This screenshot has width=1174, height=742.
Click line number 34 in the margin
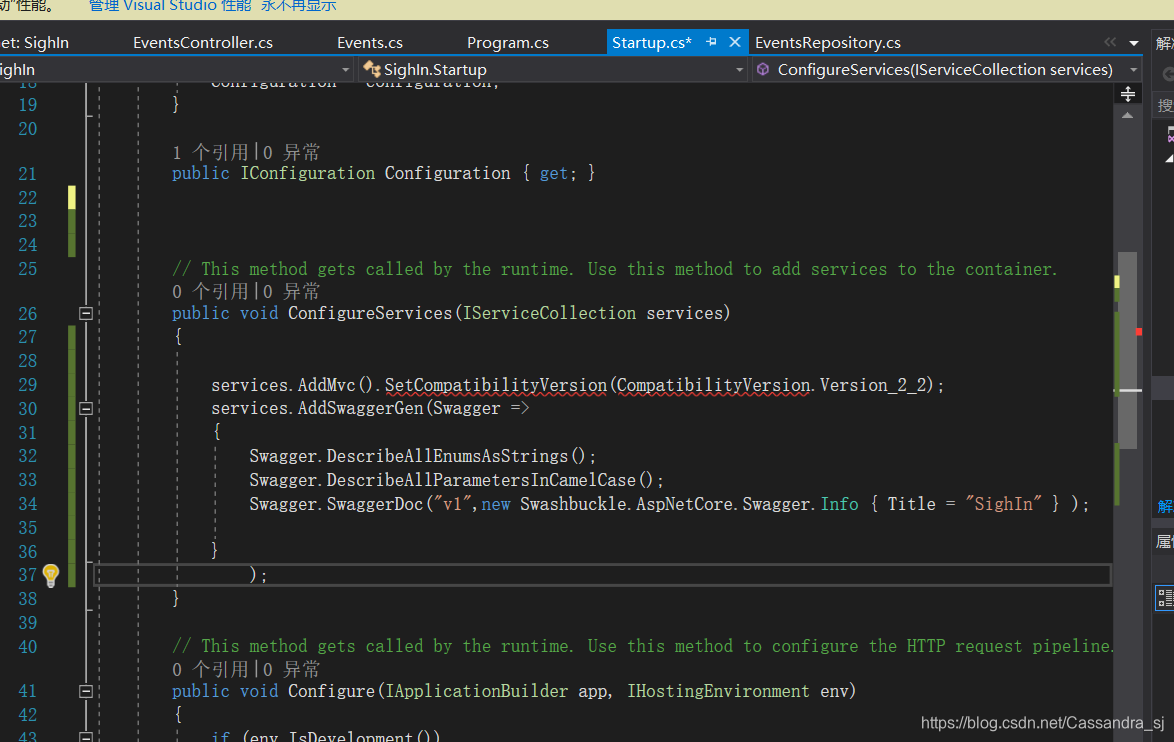(x=28, y=504)
